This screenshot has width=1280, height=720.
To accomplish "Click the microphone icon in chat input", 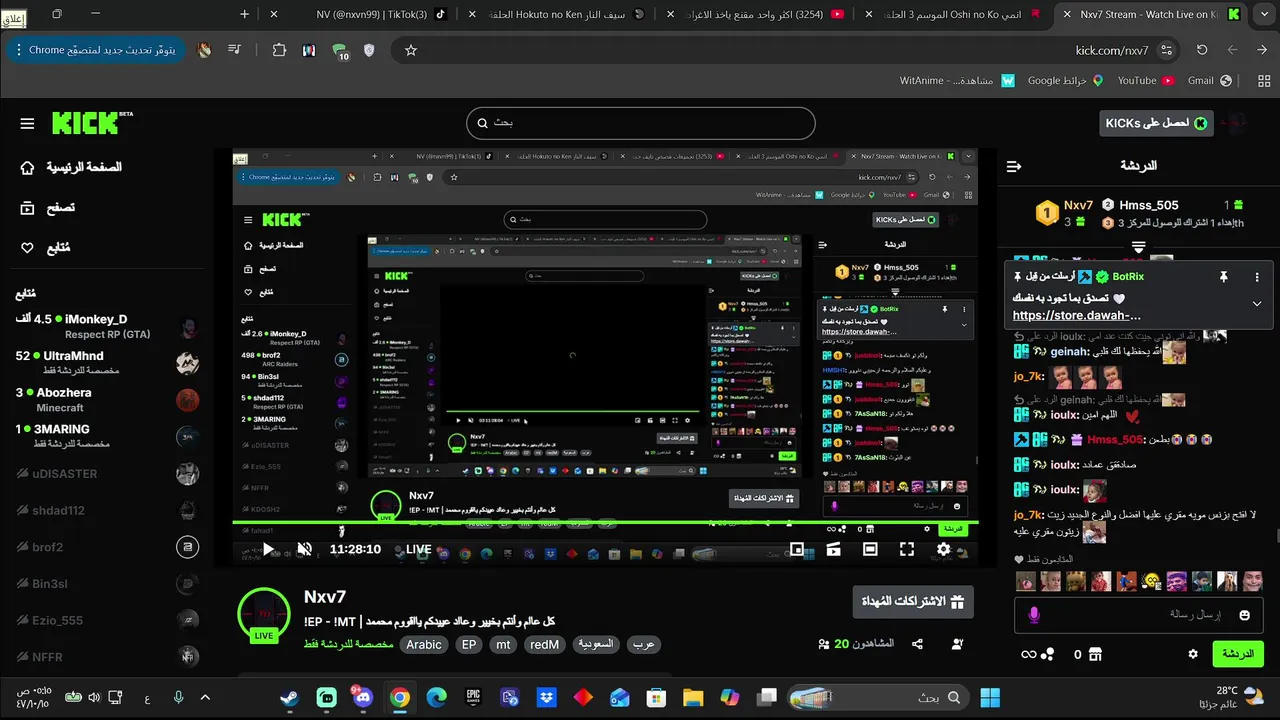I will click(x=1034, y=615).
